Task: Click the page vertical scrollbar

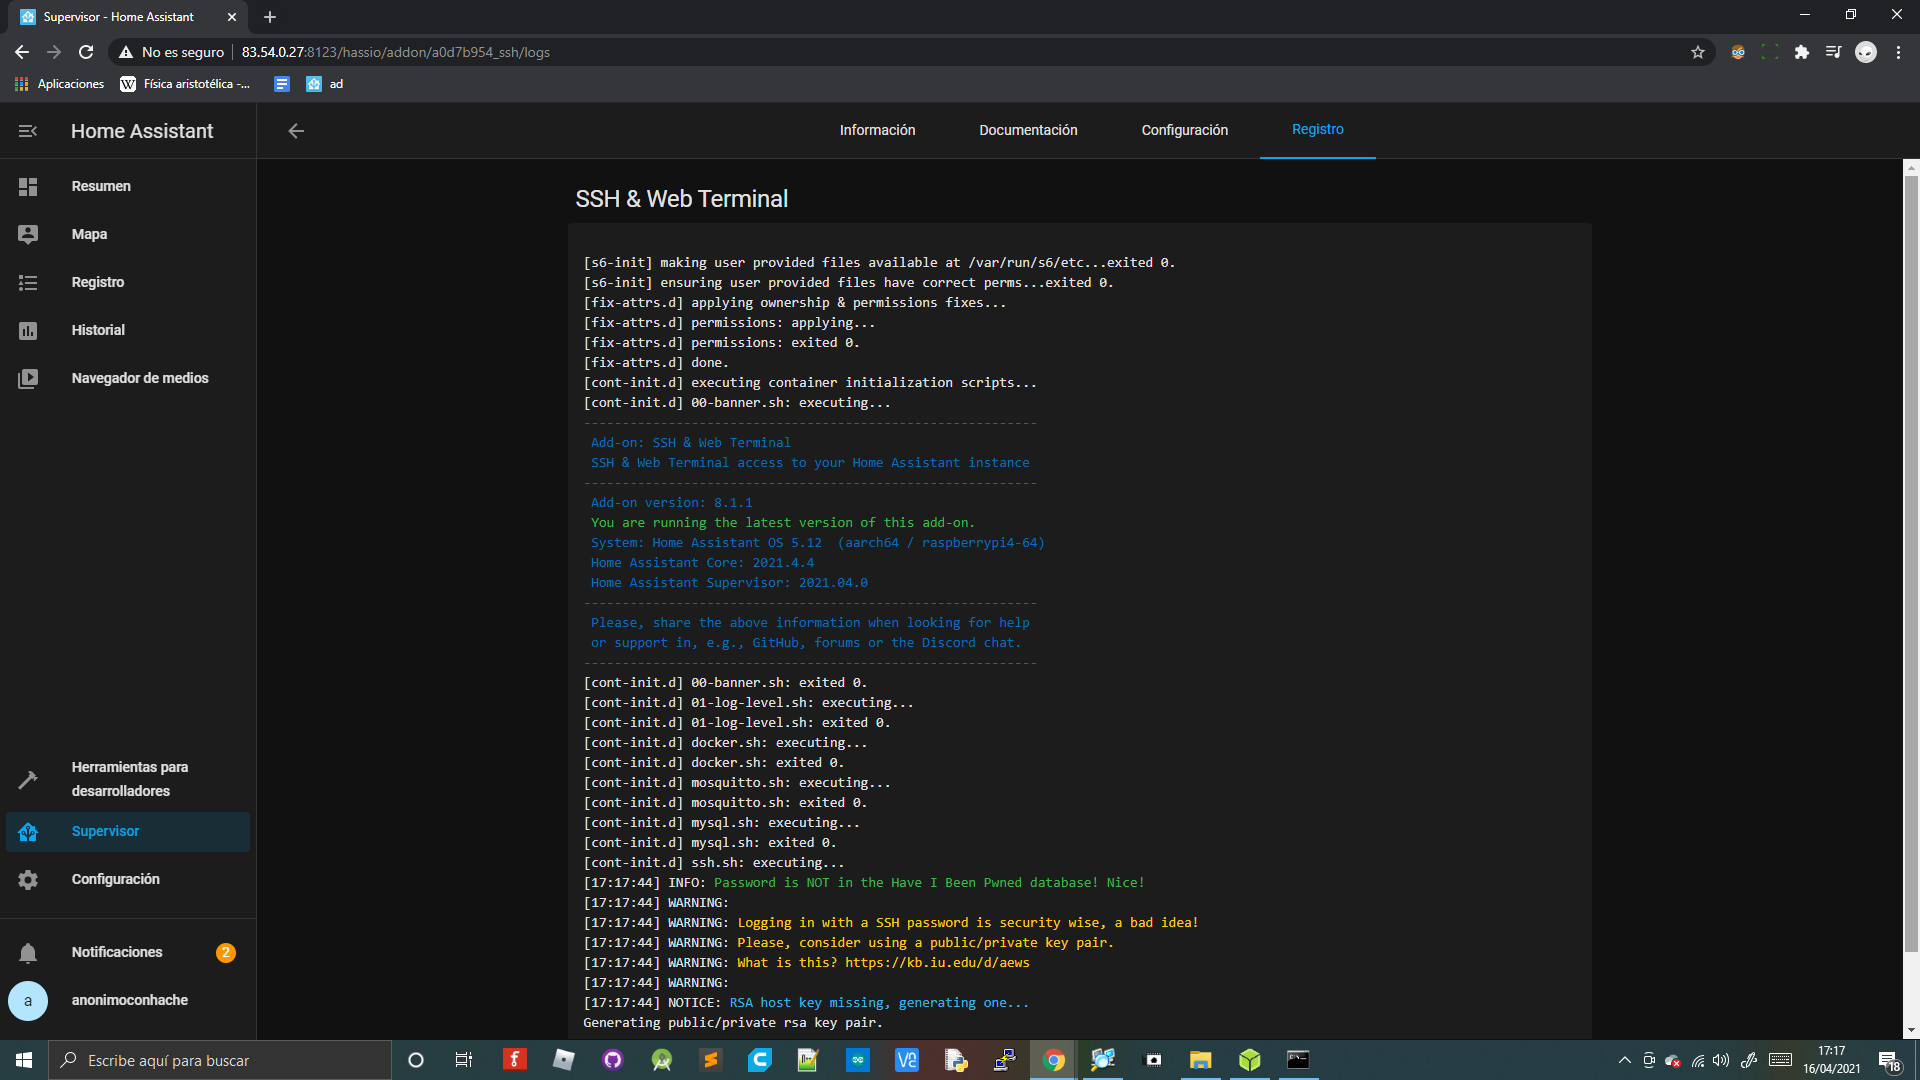Action: 1911,560
